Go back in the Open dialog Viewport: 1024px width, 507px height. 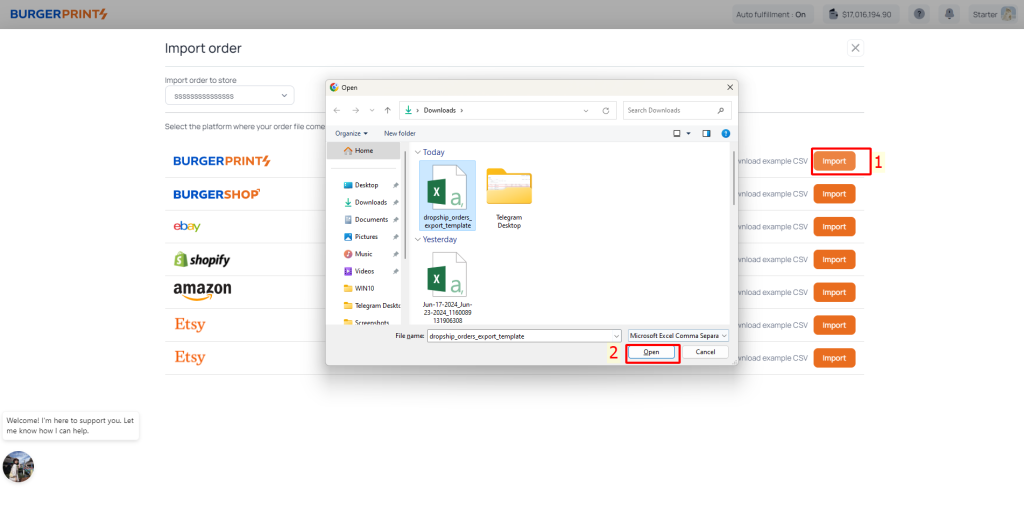pos(336,110)
